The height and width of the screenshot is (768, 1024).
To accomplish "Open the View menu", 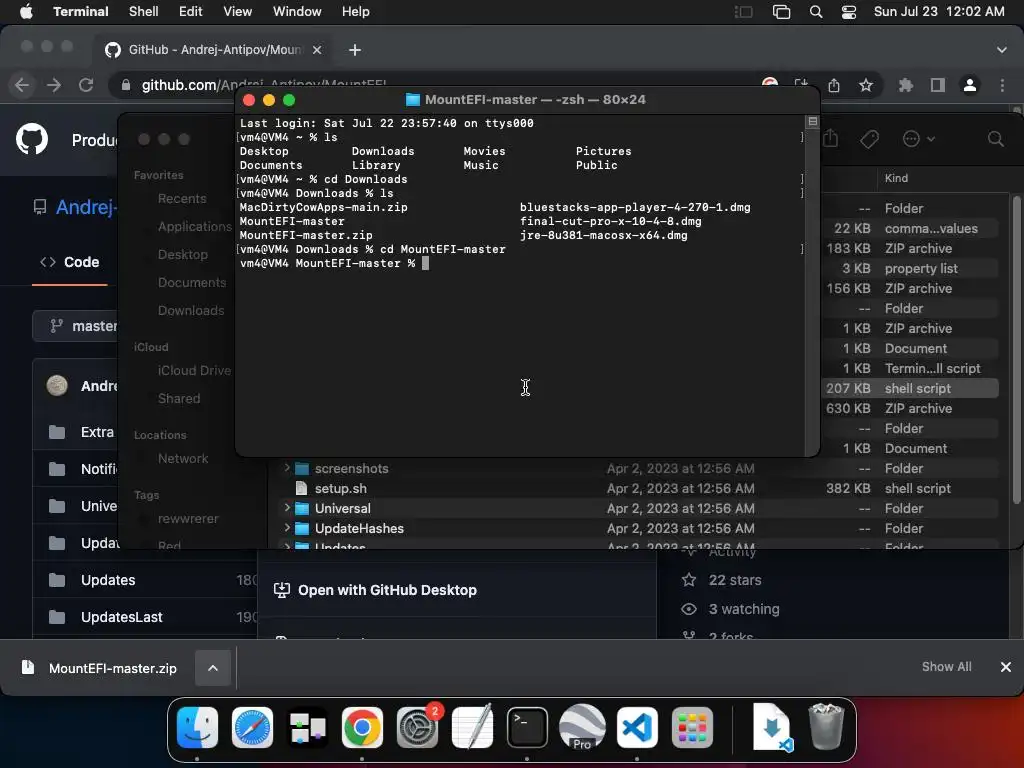I will point(237,11).
